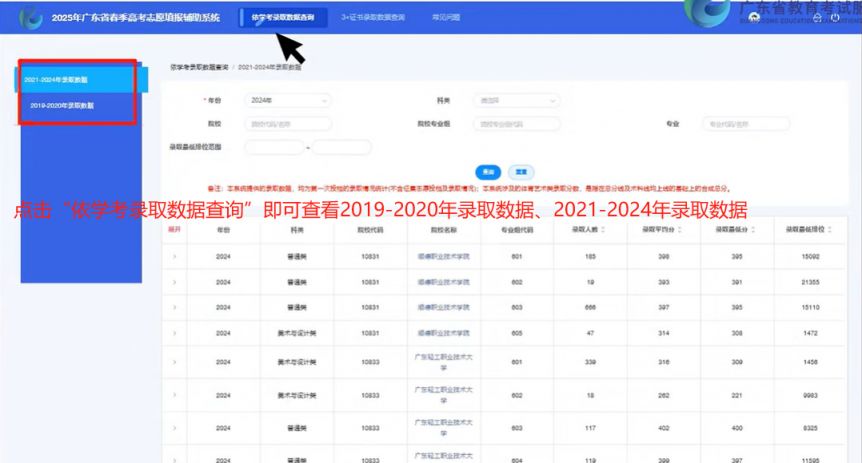Open the 科类 dropdown
This screenshot has height=463, width=862.
(517, 100)
